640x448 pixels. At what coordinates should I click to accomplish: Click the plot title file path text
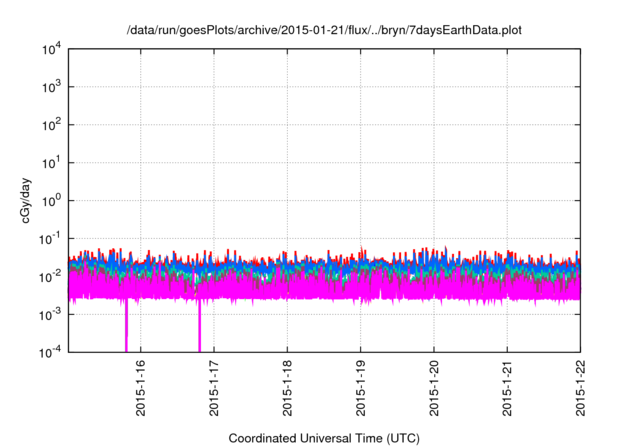(324, 30)
